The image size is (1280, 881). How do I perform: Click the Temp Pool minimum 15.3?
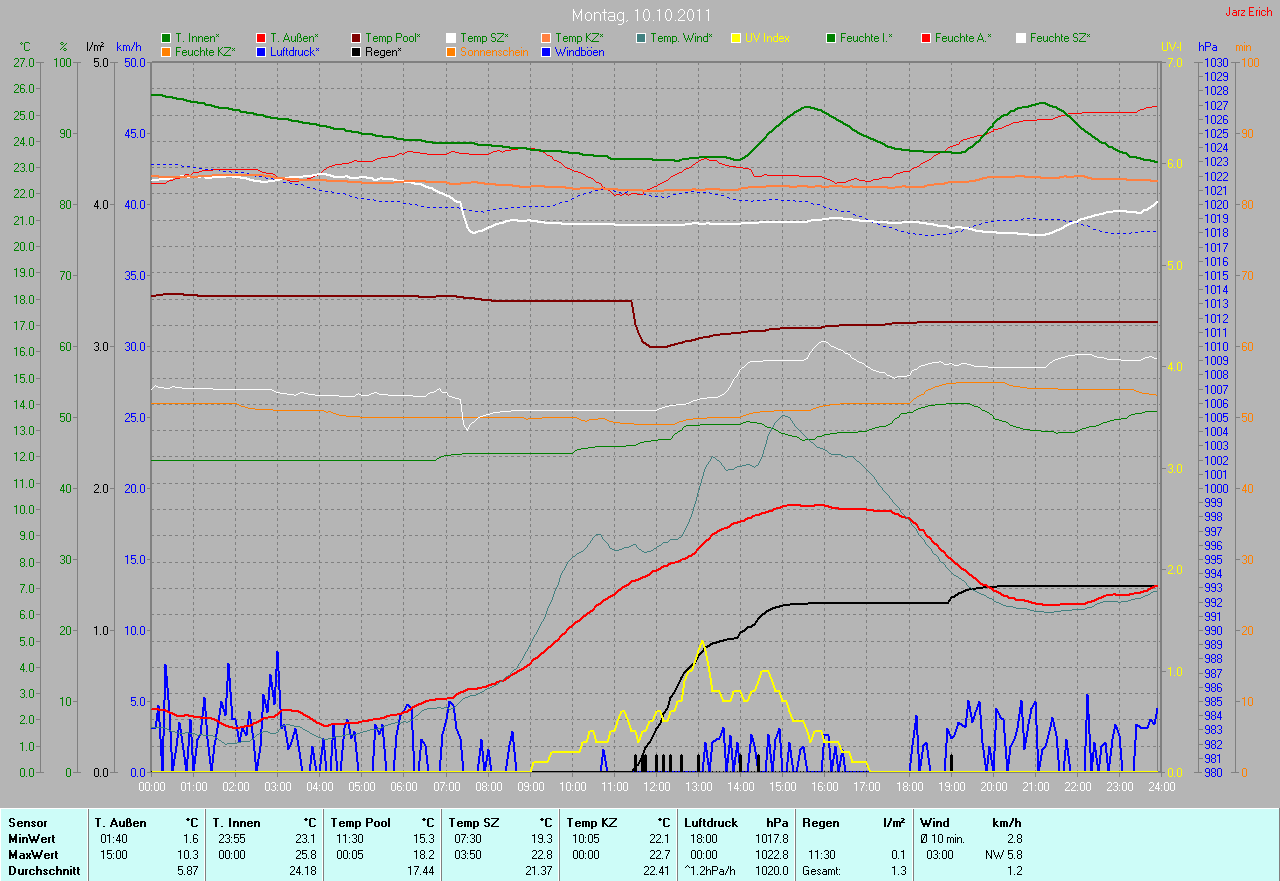coord(422,839)
